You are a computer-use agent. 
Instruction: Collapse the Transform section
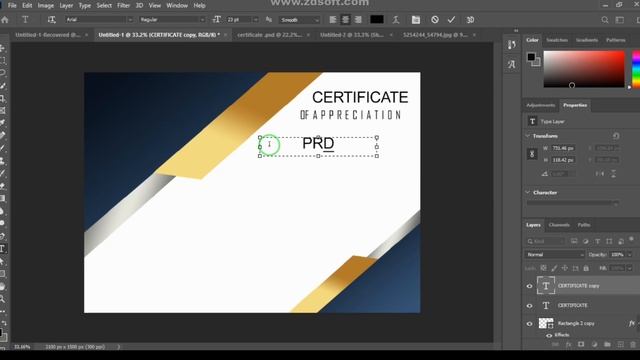pyautogui.click(x=527, y=136)
